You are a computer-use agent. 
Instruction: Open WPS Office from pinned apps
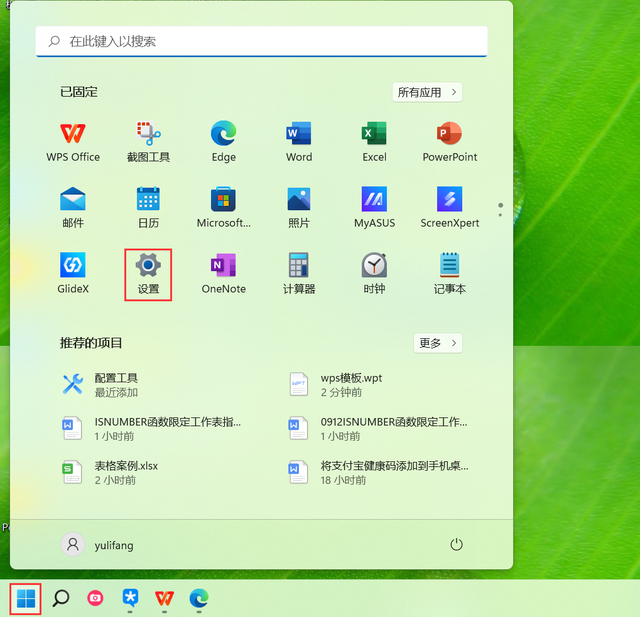73,142
